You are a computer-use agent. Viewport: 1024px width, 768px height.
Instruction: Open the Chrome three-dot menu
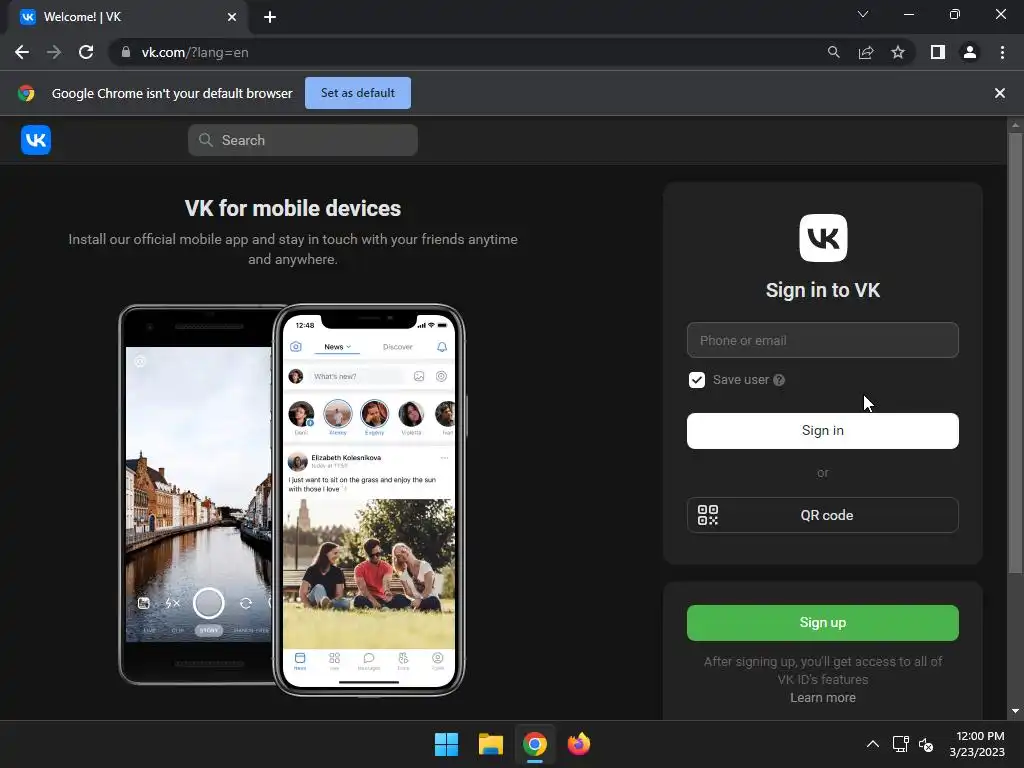coord(1002,52)
